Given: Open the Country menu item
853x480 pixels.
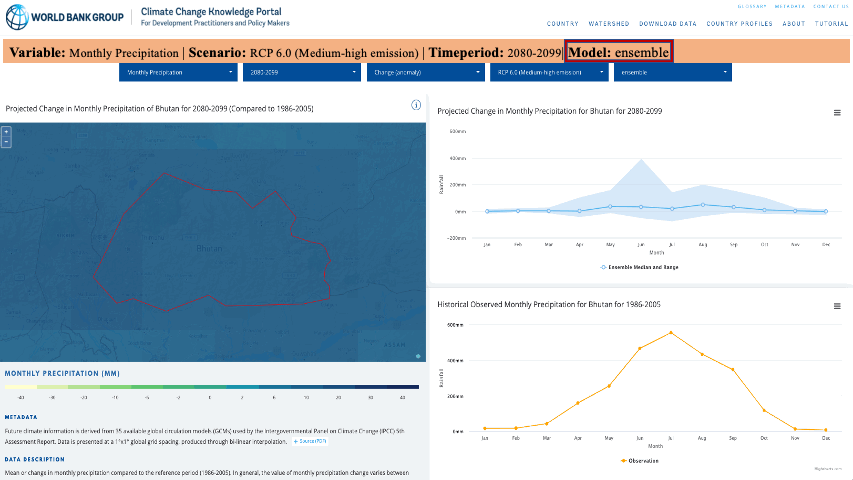Looking at the screenshot, I should tap(563, 23).
